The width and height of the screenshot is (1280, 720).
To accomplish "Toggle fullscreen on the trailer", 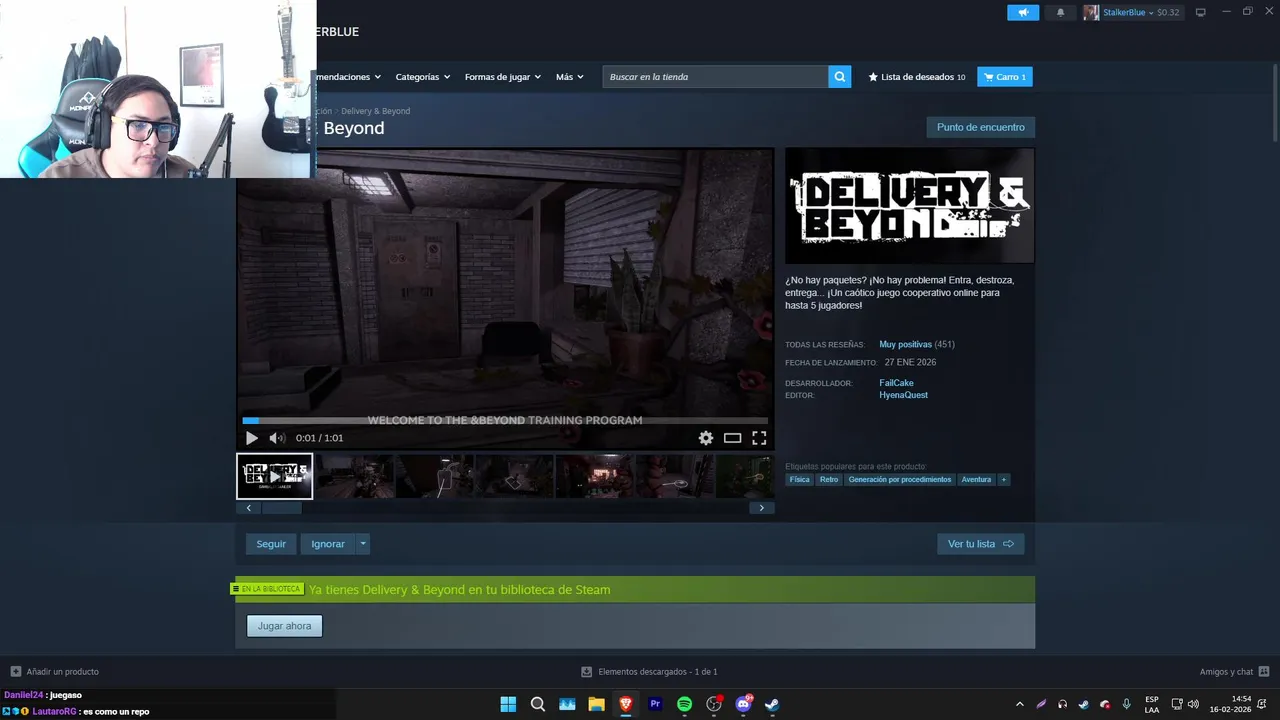I will click(x=759, y=438).
